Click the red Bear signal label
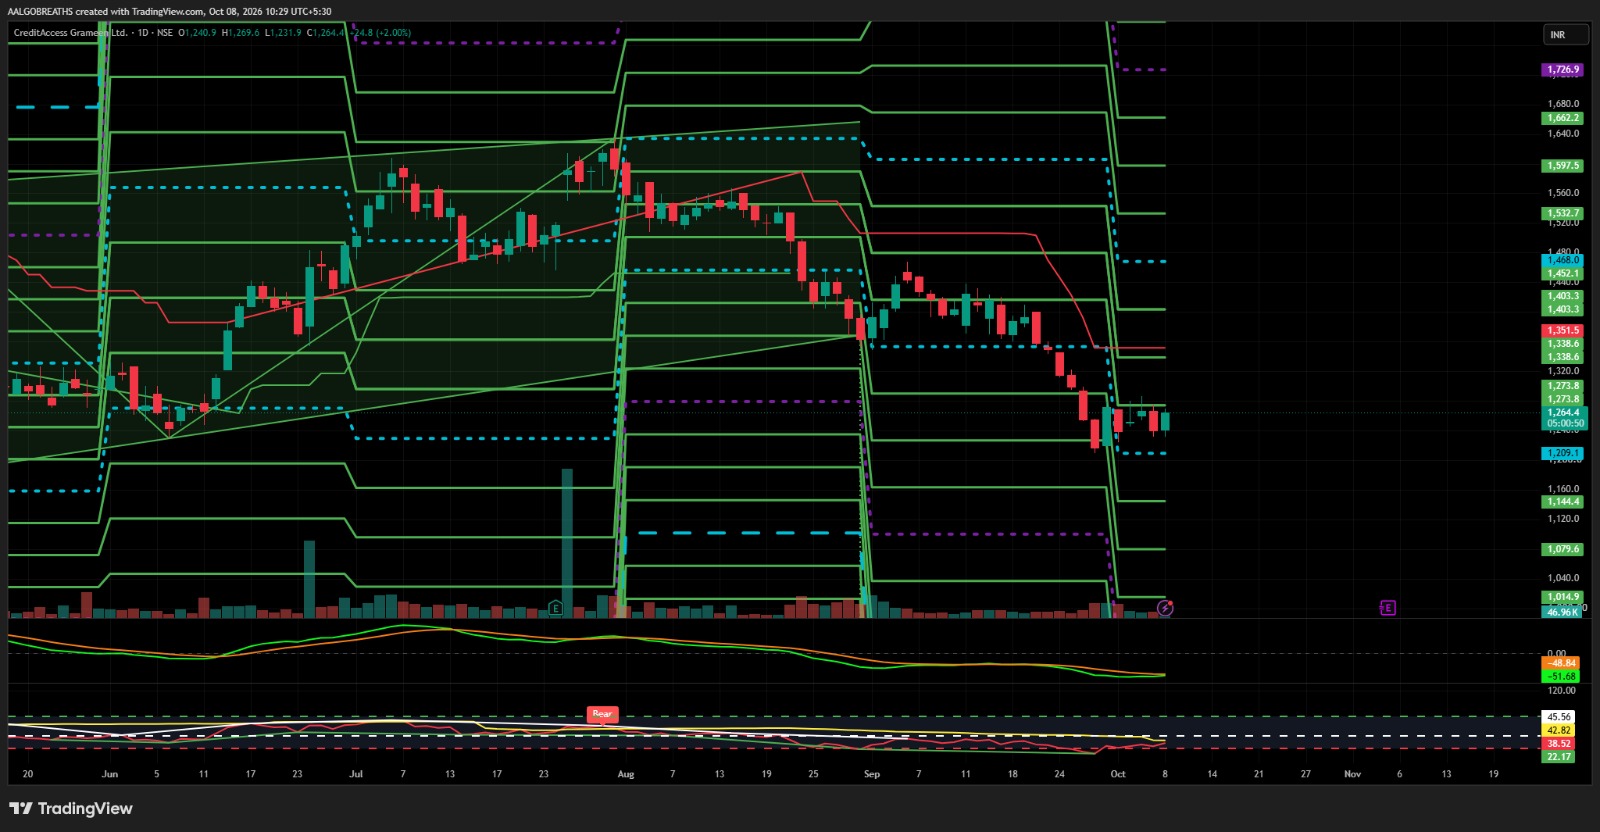The image size is (1600, 832). (x=602, y=714)
